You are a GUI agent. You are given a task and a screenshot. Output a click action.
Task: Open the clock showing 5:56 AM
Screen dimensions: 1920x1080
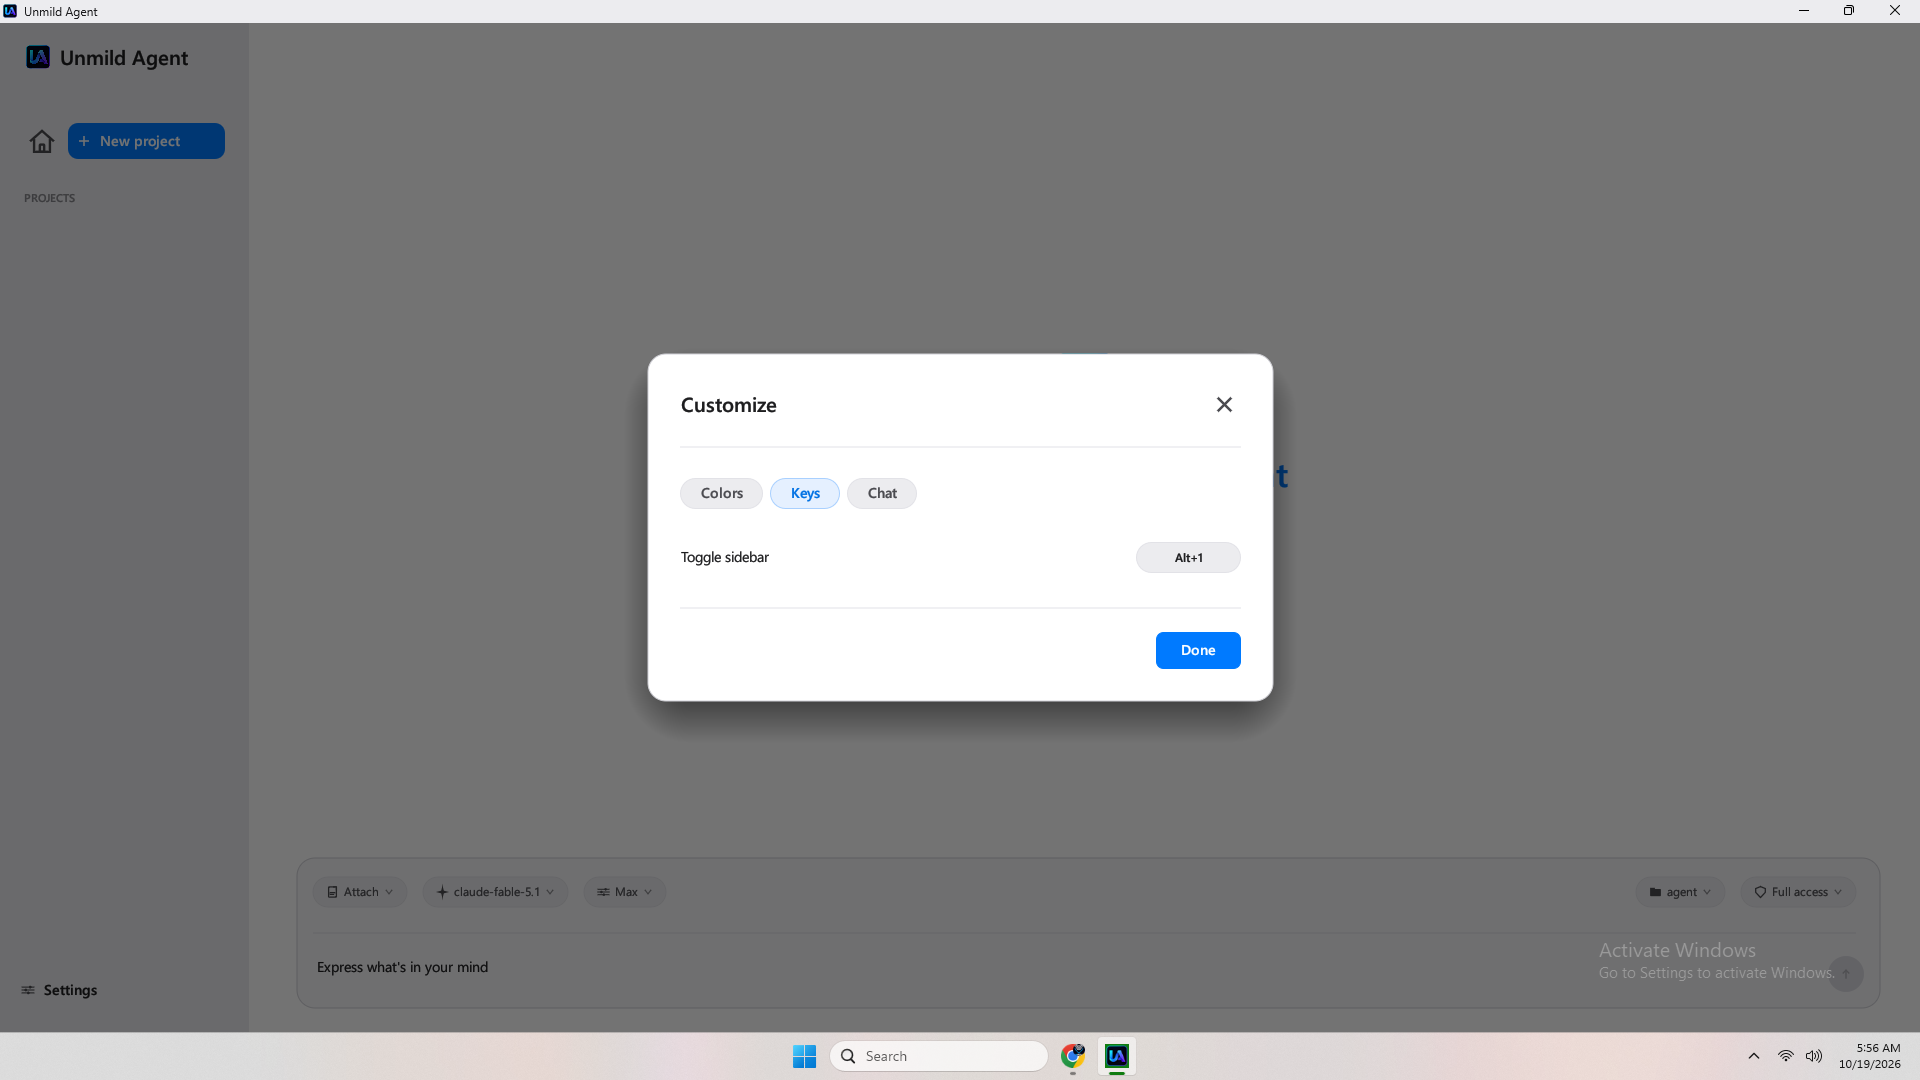[1869, 1056]
